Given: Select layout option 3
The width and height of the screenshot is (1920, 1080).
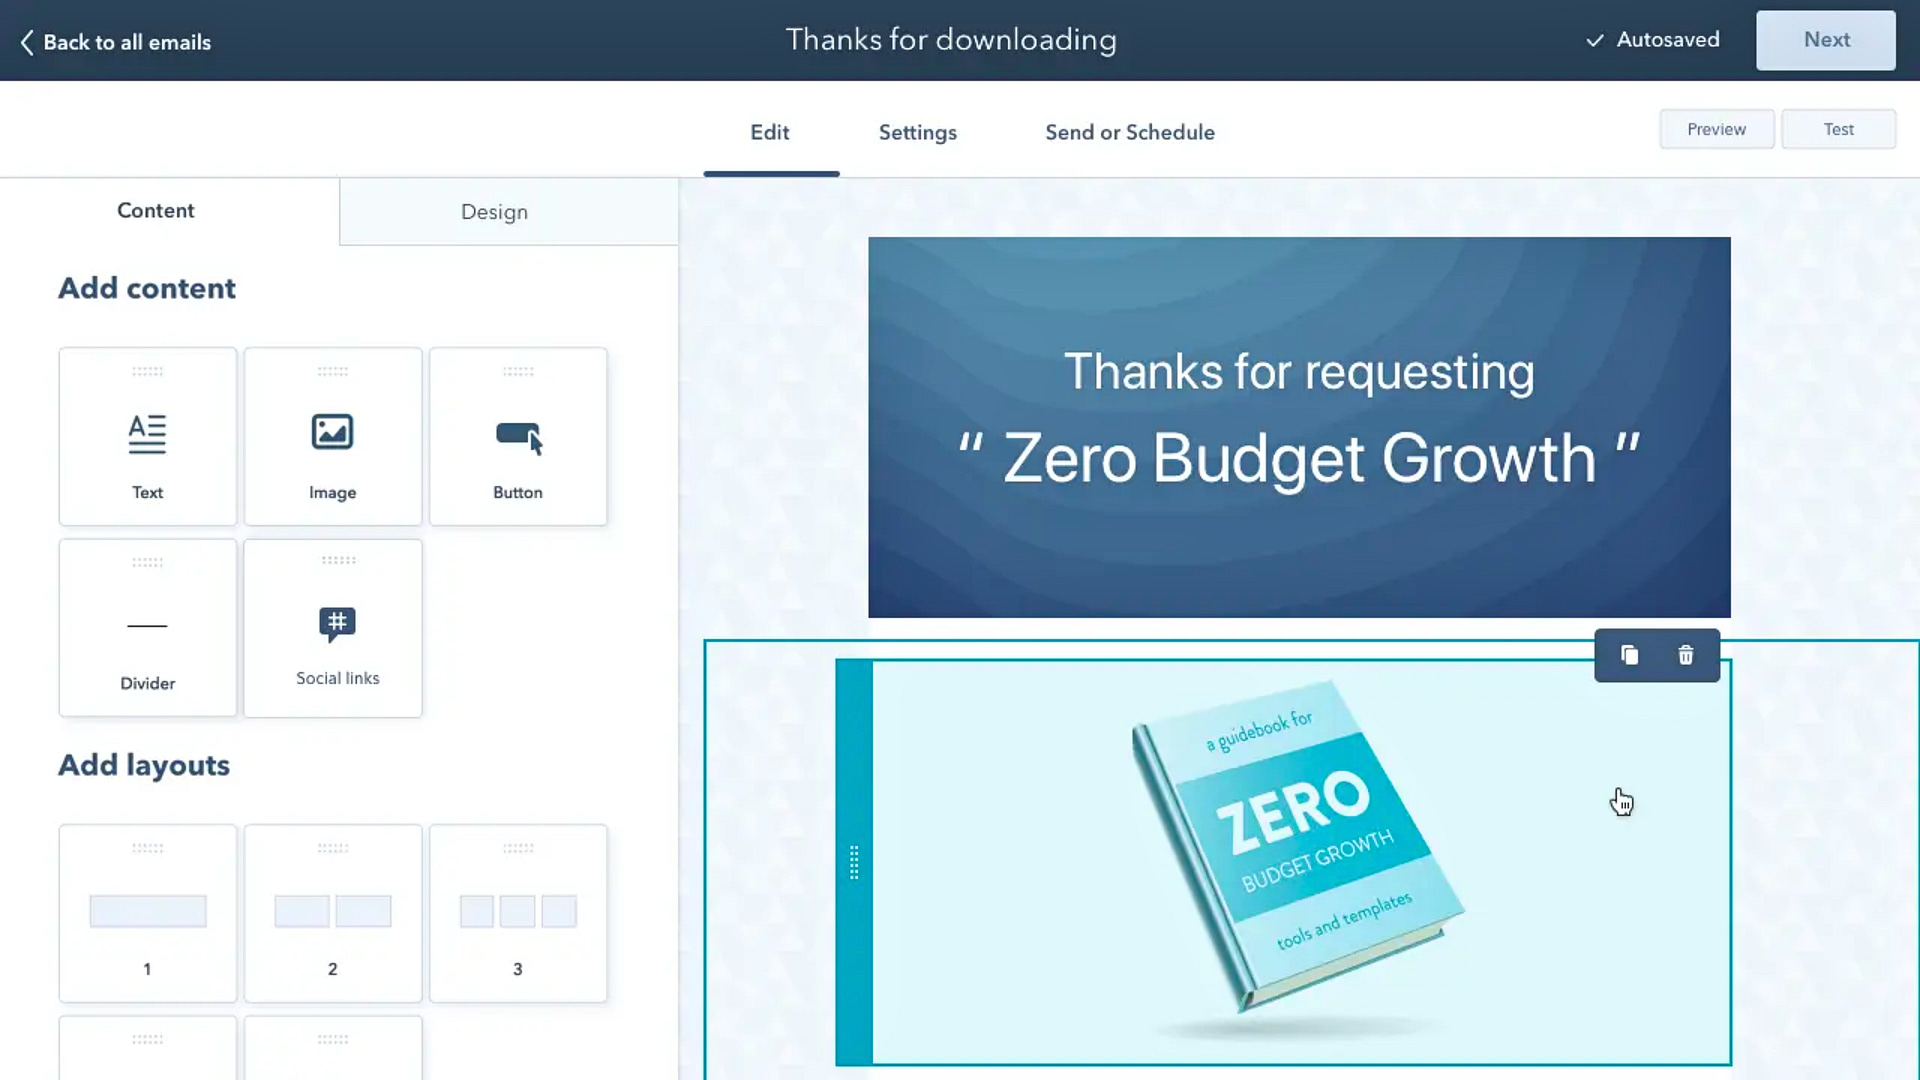Looking at the screenshot, I should coord(517,910).
